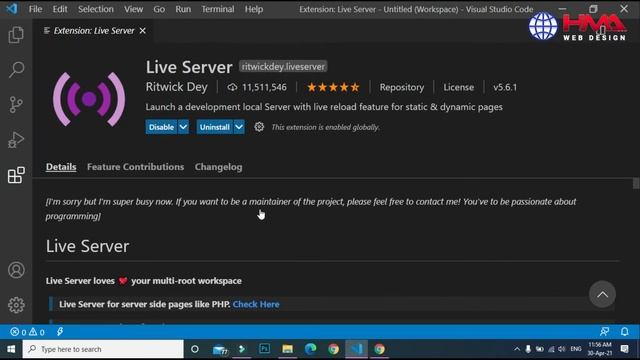Click the Ritwick Dey publisher name
This screenshot has height=360, width=640.
[177, 87]
